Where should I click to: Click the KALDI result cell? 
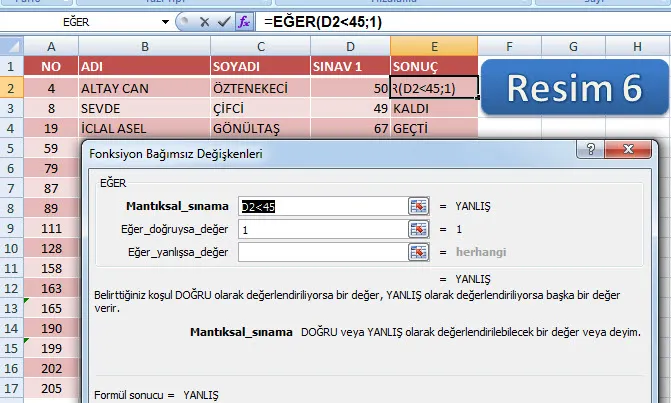tap(433, 108)
